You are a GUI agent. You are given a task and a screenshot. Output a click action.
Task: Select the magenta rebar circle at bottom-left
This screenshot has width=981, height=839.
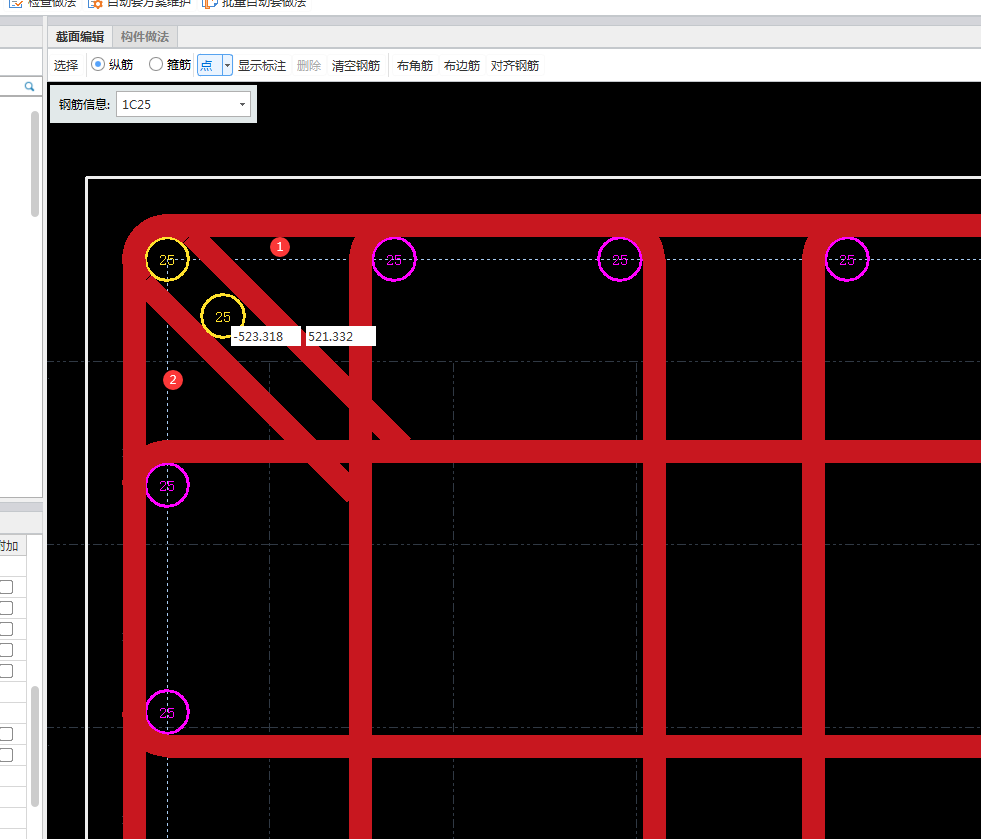167,712
